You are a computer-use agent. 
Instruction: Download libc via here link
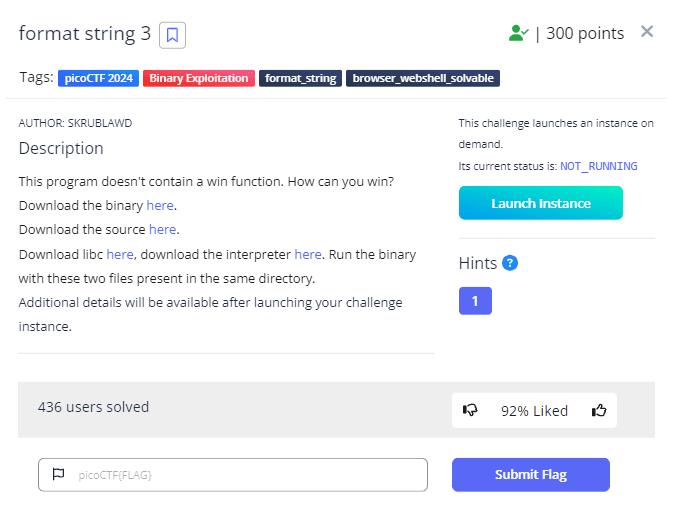120,254
